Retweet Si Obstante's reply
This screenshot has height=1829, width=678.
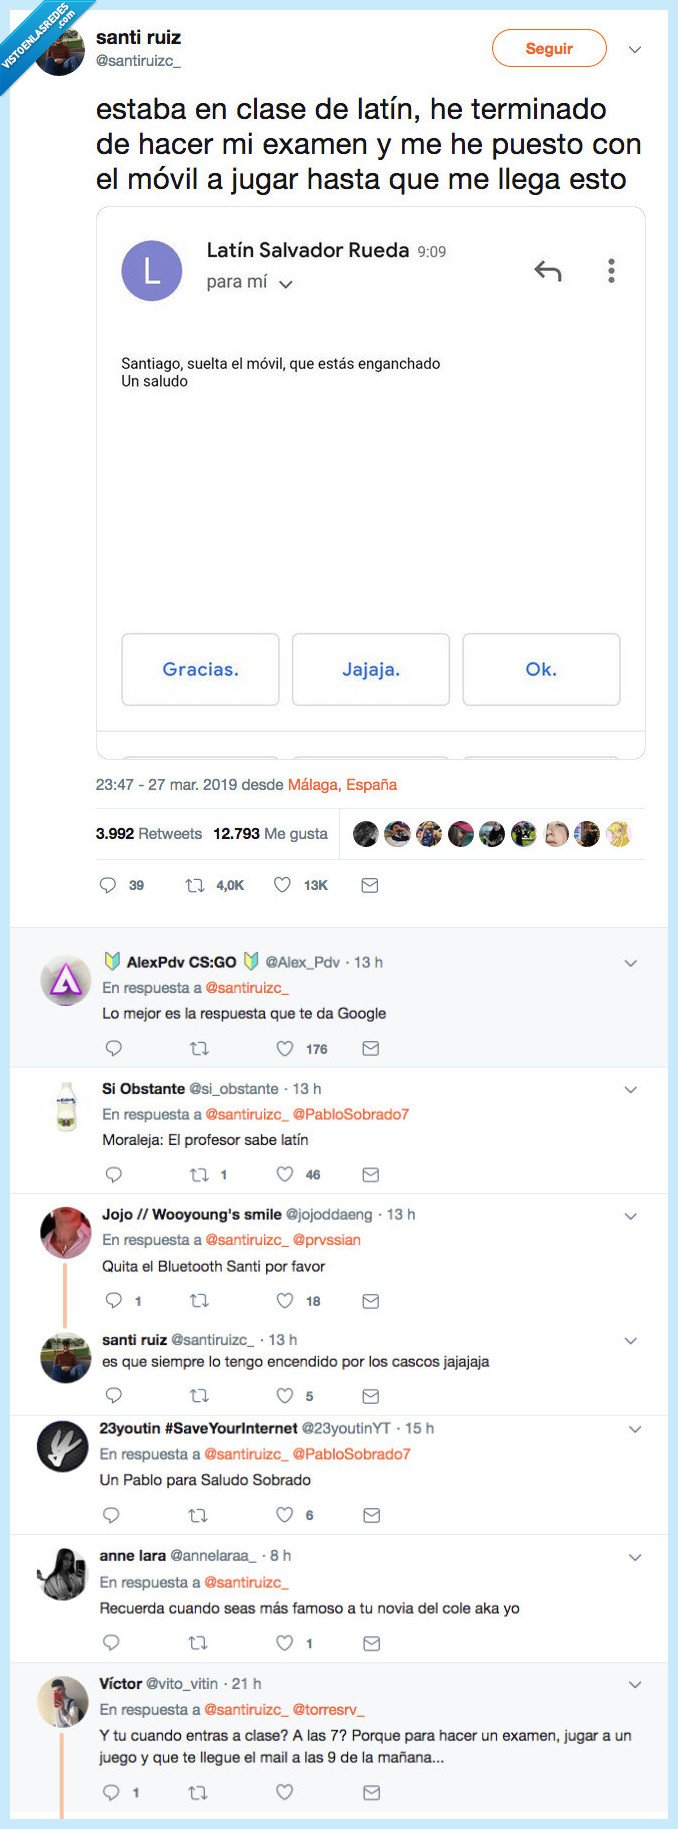(199, 1174)
